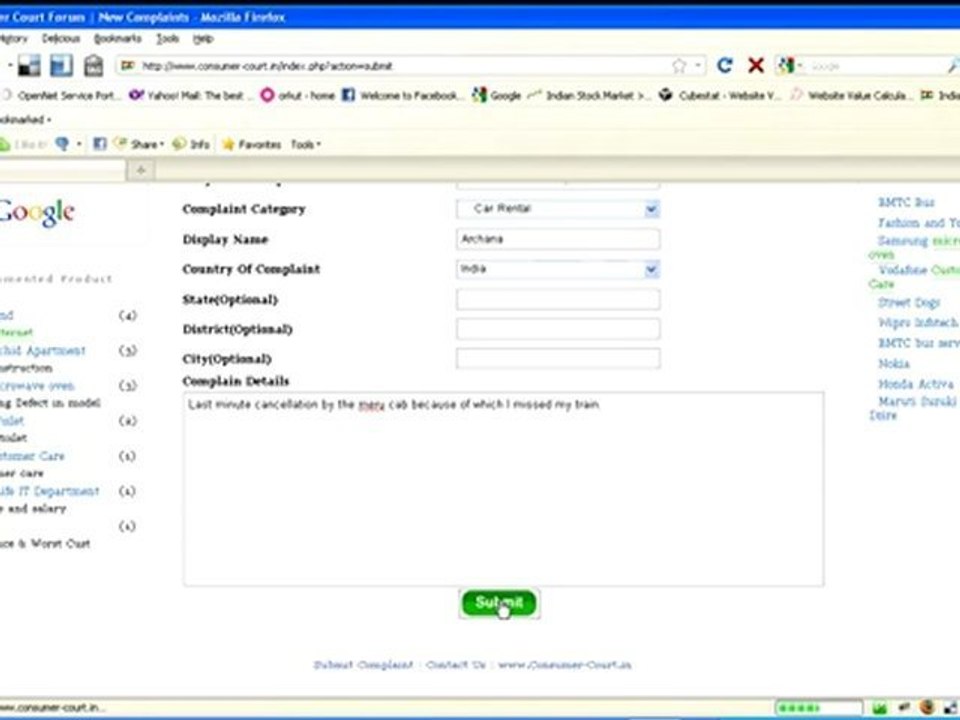Open the Nokia link in sidebar
The height and width of the screenshot is (720, 960).
click(894, 364)
